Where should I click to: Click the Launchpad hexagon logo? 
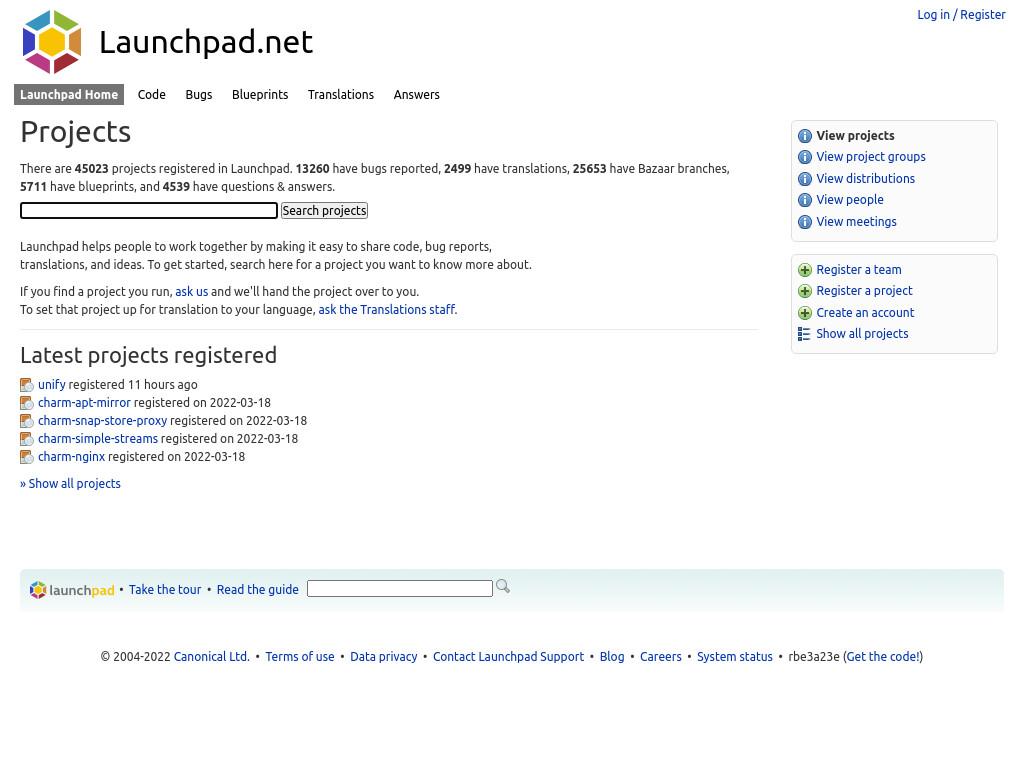(x=52, y=42)
